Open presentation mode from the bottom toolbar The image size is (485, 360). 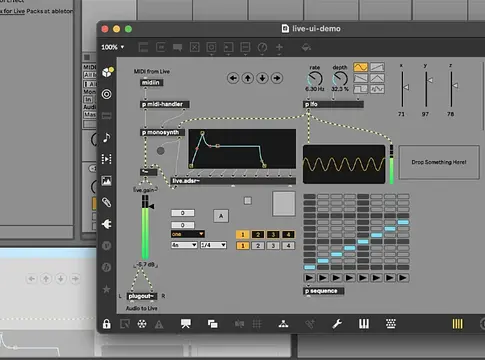point(186,324)
